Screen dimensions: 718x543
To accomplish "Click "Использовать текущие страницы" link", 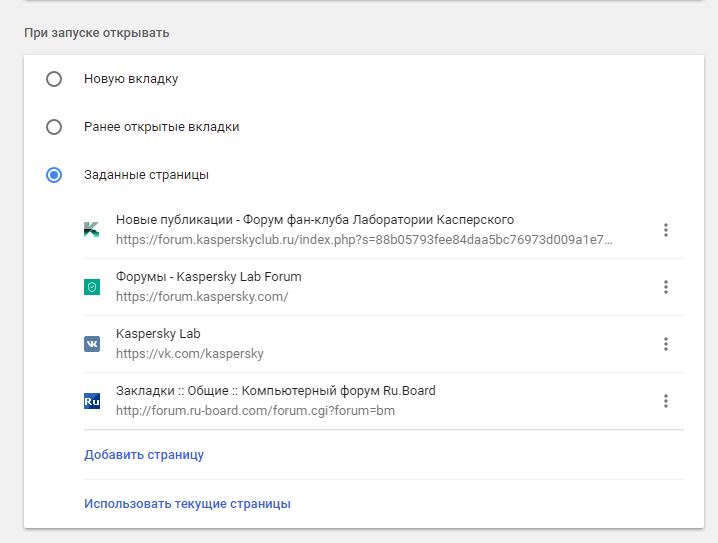I will pyautogui.click(x=187, y=504).
